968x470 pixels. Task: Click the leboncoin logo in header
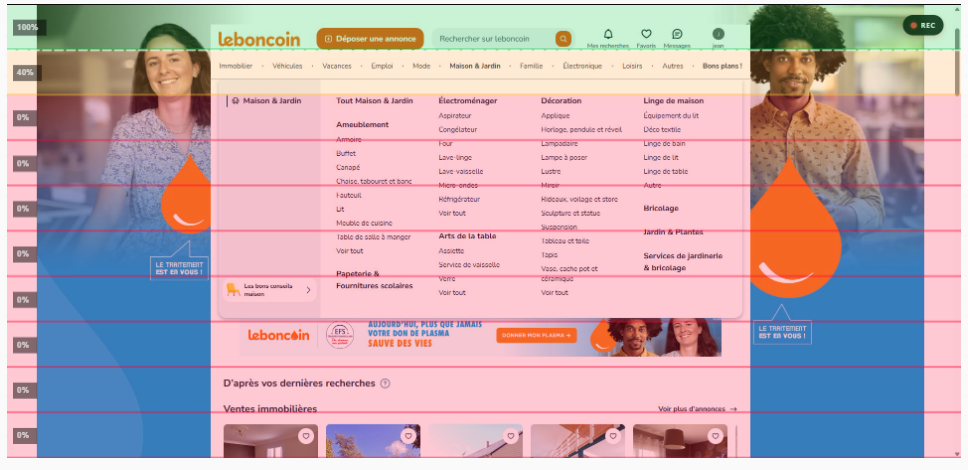tap(259, 39)
